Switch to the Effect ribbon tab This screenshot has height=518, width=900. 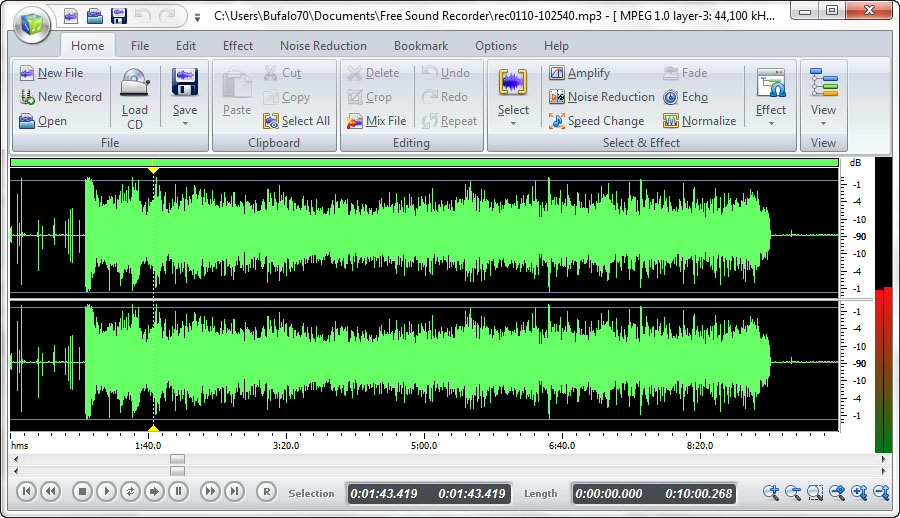(238, 46)
